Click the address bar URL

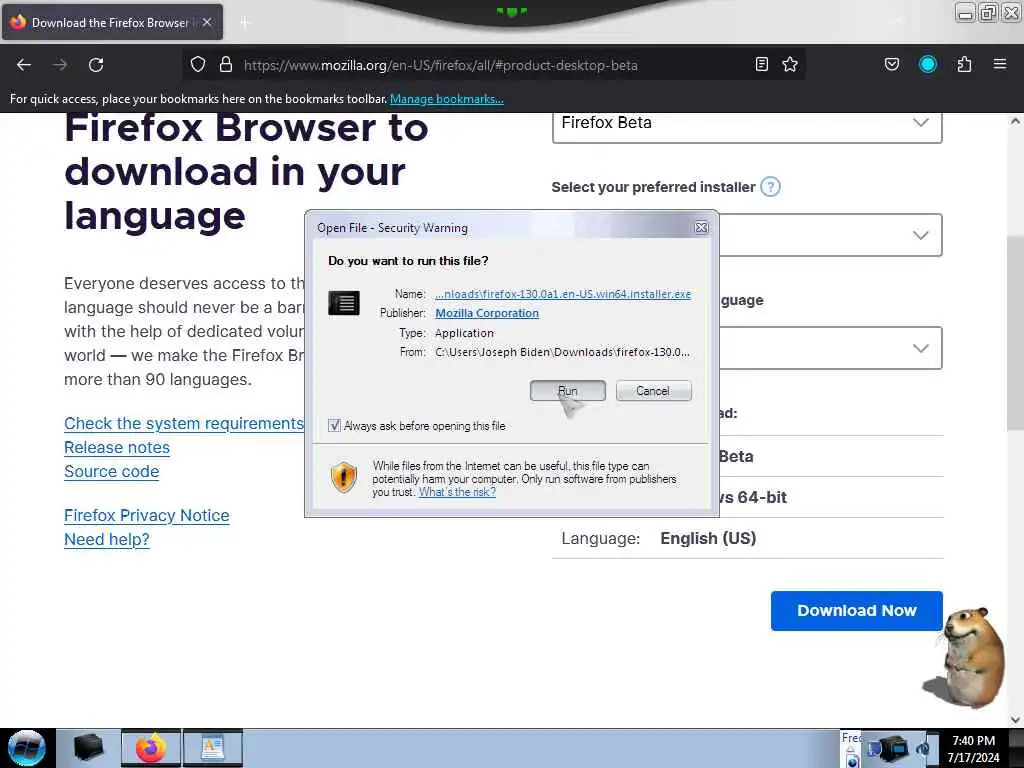[441, 65]
